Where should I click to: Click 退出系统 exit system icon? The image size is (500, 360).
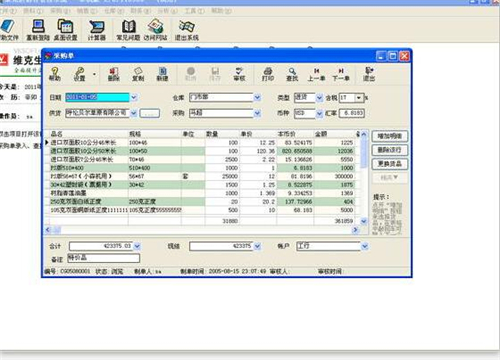pos(187,30)
